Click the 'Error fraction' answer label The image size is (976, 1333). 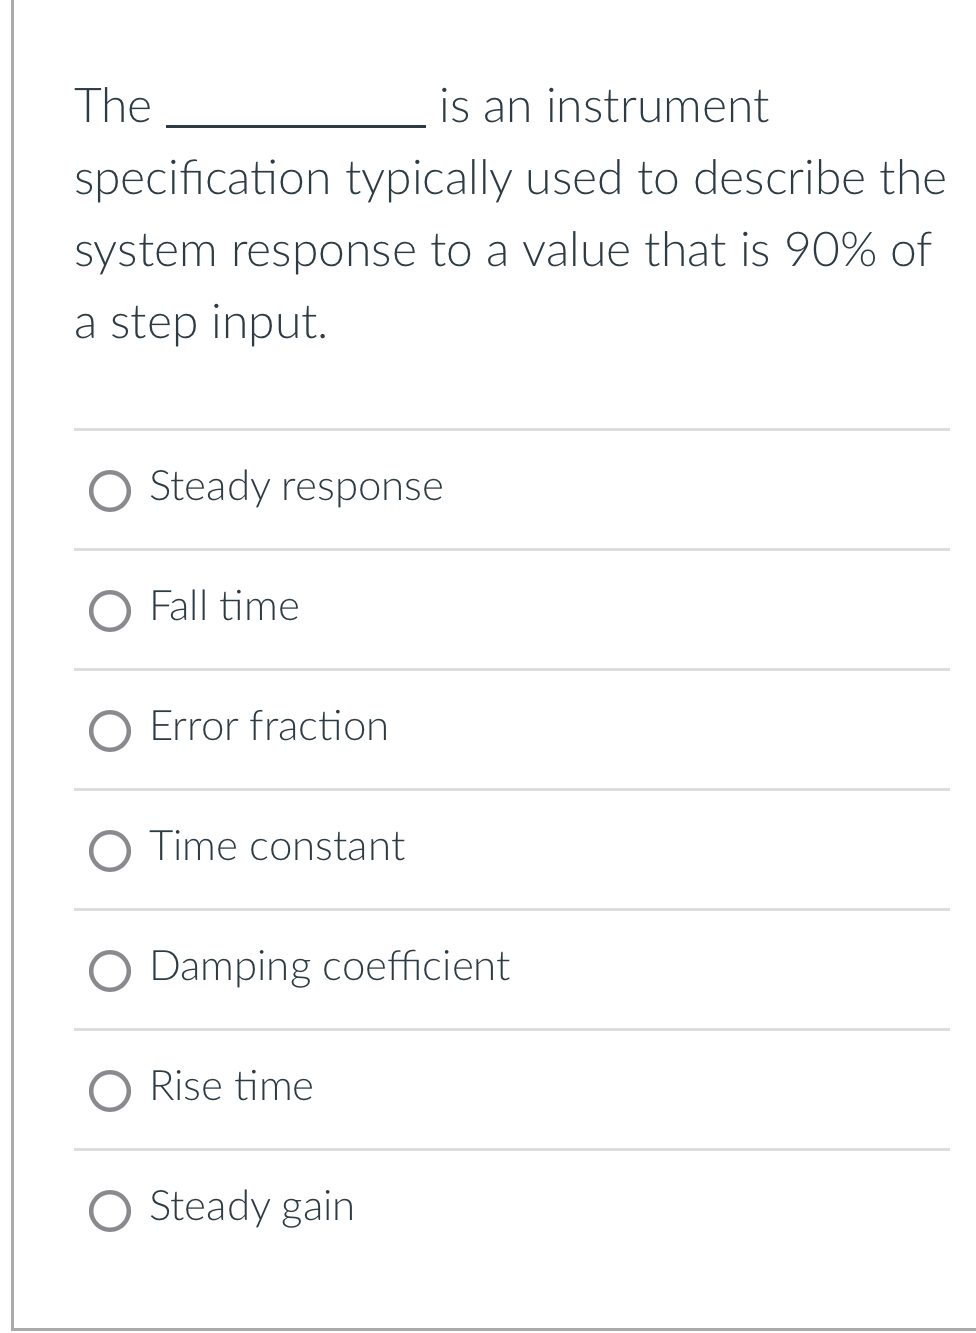[269, 727]
